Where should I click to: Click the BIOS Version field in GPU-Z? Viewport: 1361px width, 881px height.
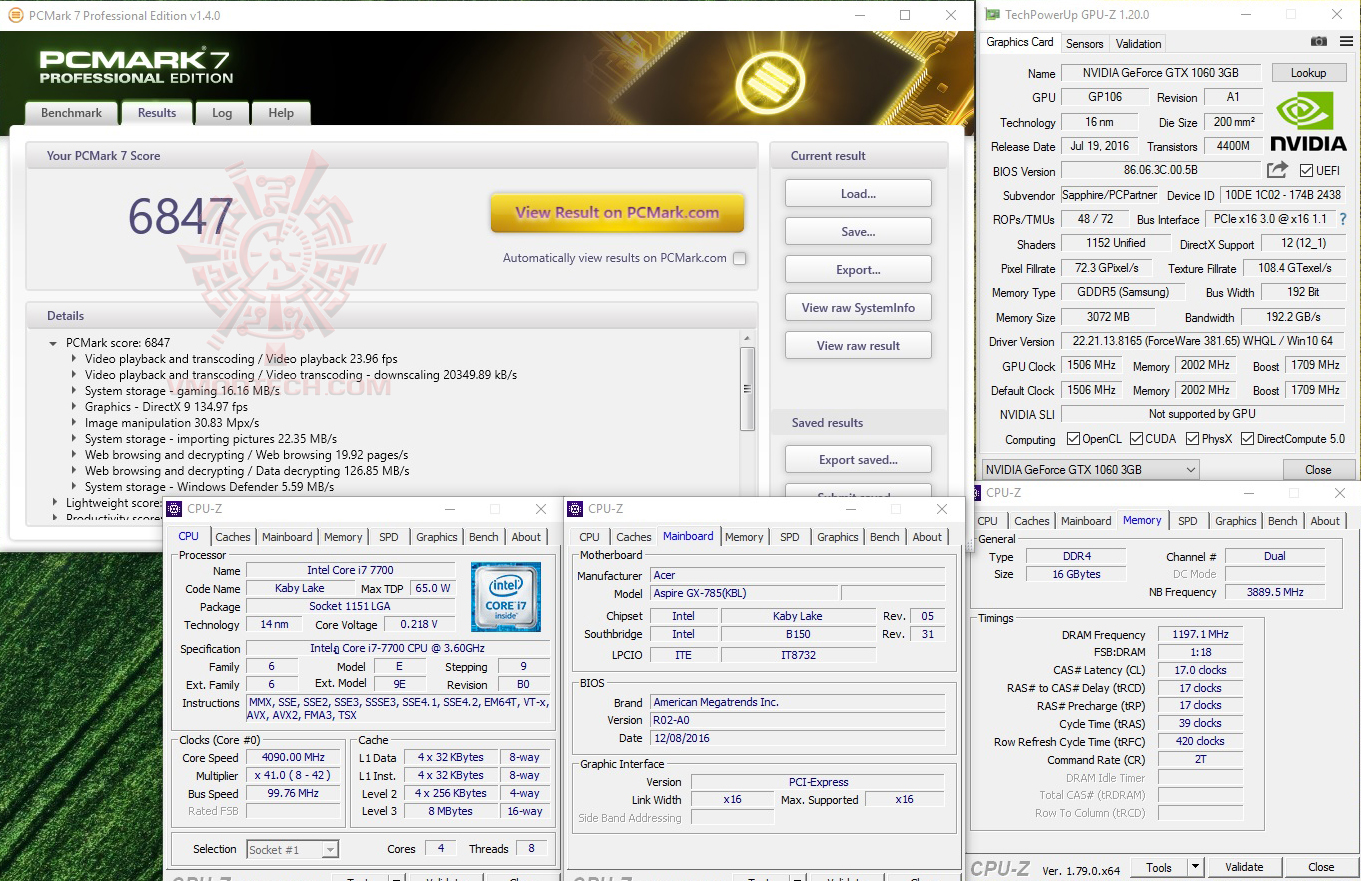tap(1160, 171)
